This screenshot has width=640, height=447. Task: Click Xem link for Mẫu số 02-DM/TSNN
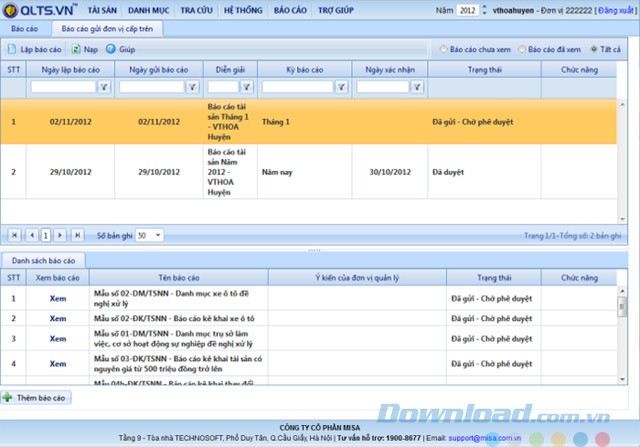pyautogui.click(x=57, y=297)
